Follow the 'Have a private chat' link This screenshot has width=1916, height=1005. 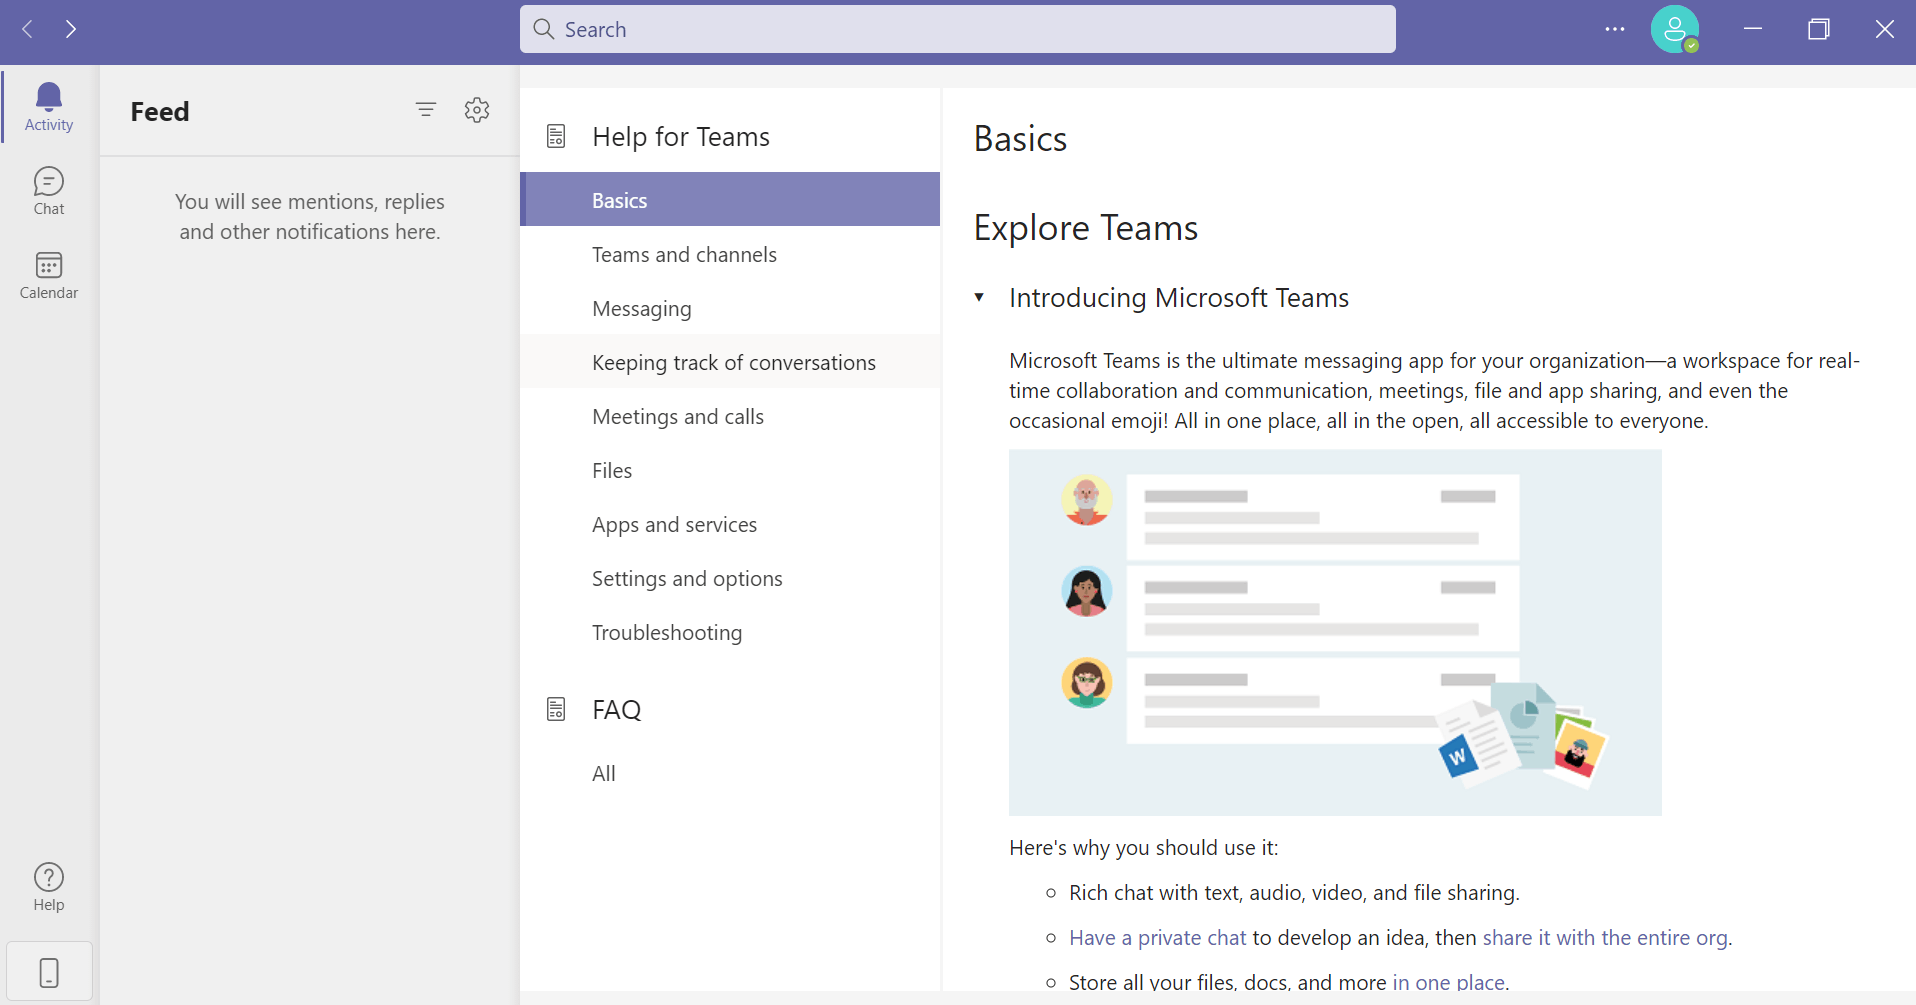pos(1158,938)
